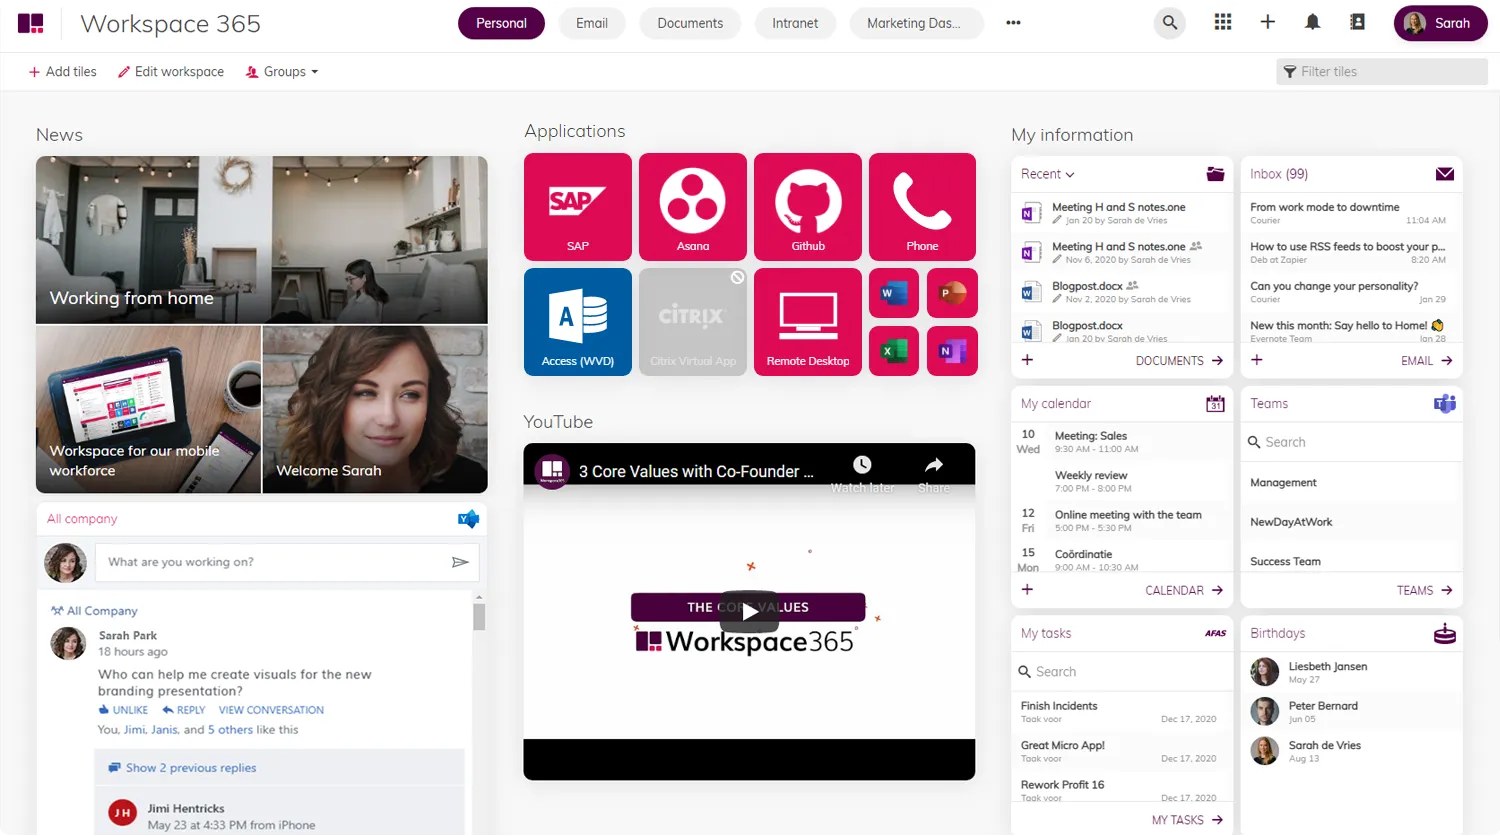
Task: Click the search magnifier in top bar
Action: 1170,23
